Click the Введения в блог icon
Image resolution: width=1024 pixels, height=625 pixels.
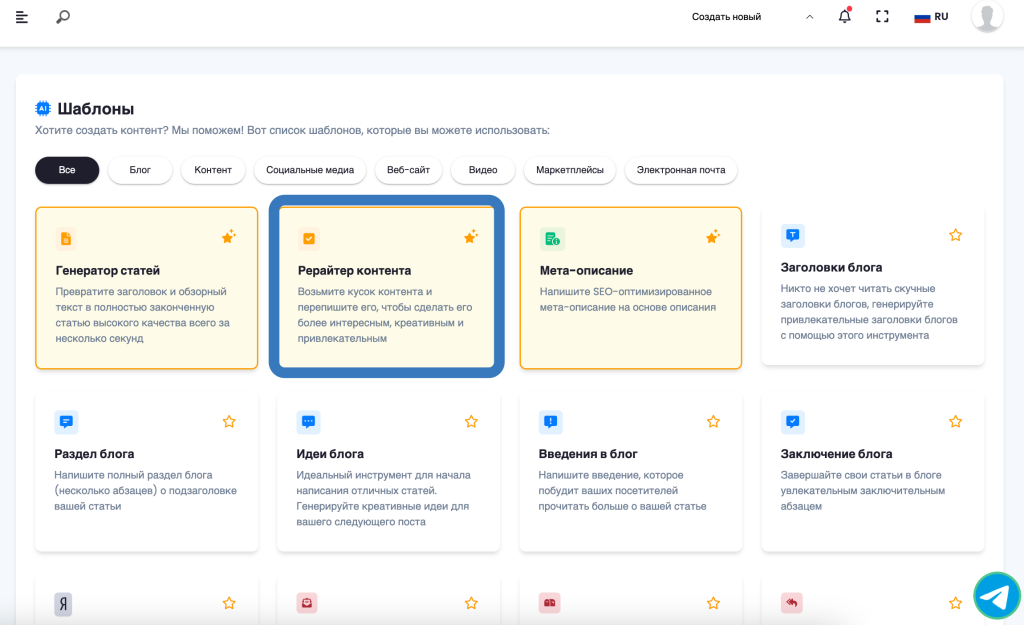tap(551, 422)
